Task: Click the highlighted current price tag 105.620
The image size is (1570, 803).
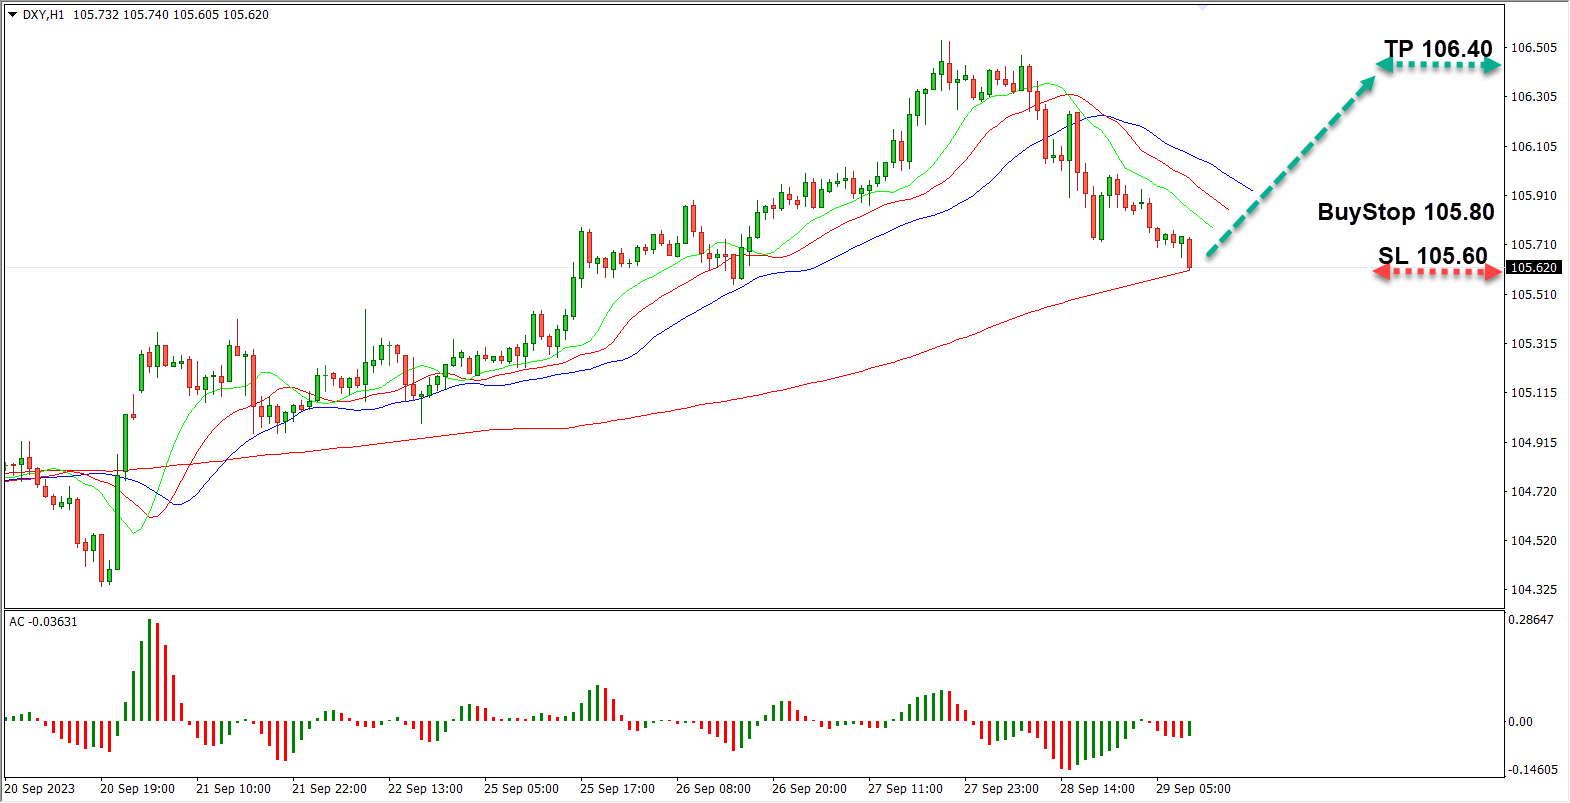Action: click(x=1533, y=268)
